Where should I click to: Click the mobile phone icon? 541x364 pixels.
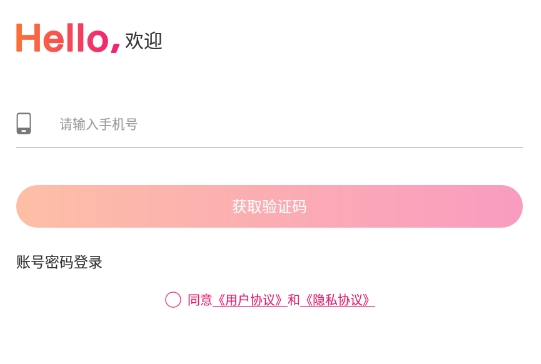coord(24,123)
